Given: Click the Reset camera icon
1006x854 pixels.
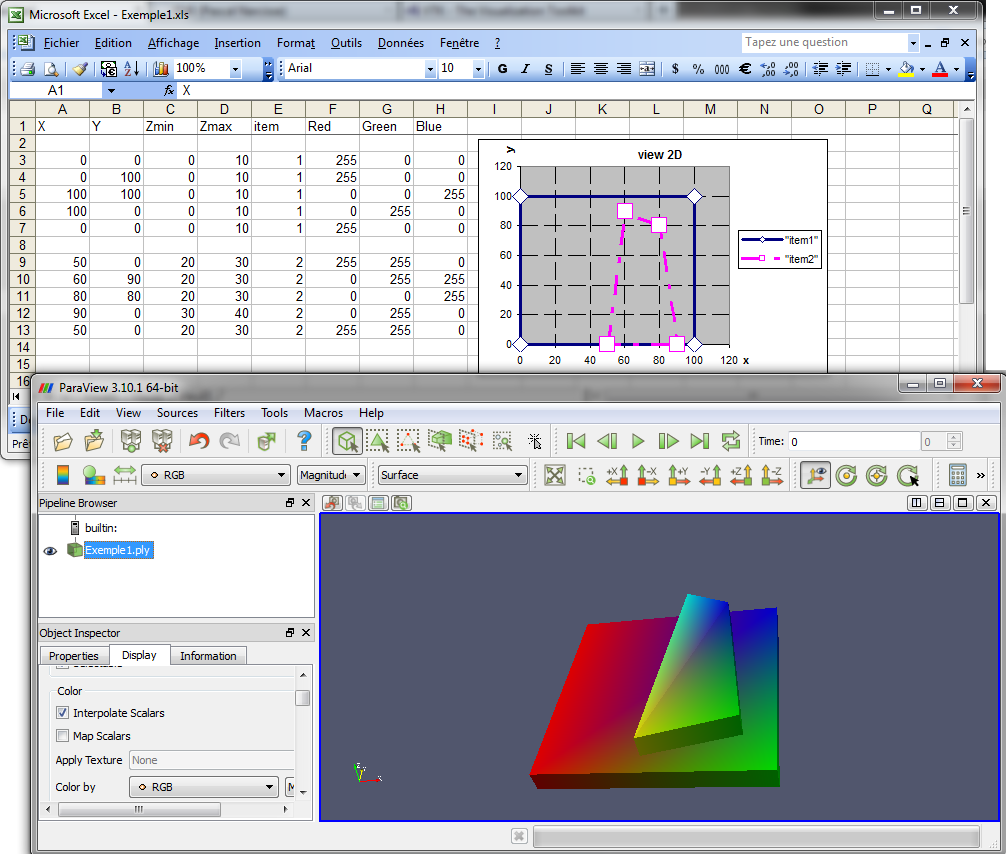Looking at the screenshot, I should click(555, 476).
